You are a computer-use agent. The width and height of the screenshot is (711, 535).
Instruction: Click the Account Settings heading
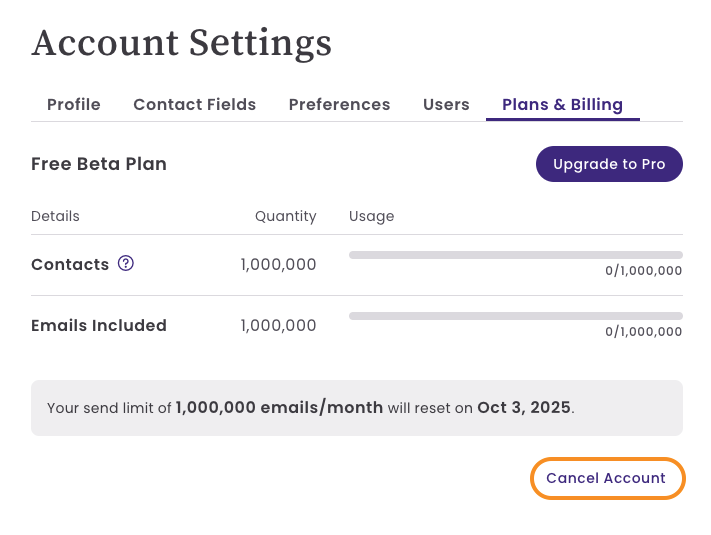182,42
